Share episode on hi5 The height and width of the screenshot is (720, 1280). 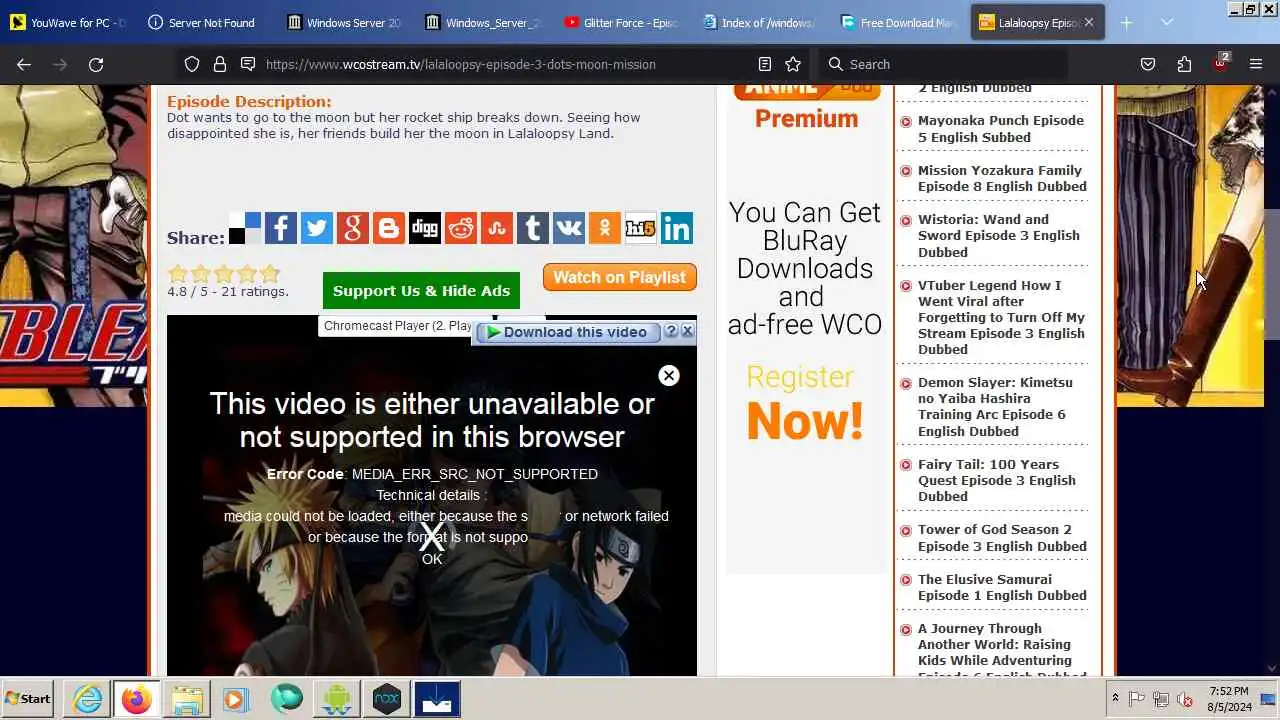pos(641,228)
